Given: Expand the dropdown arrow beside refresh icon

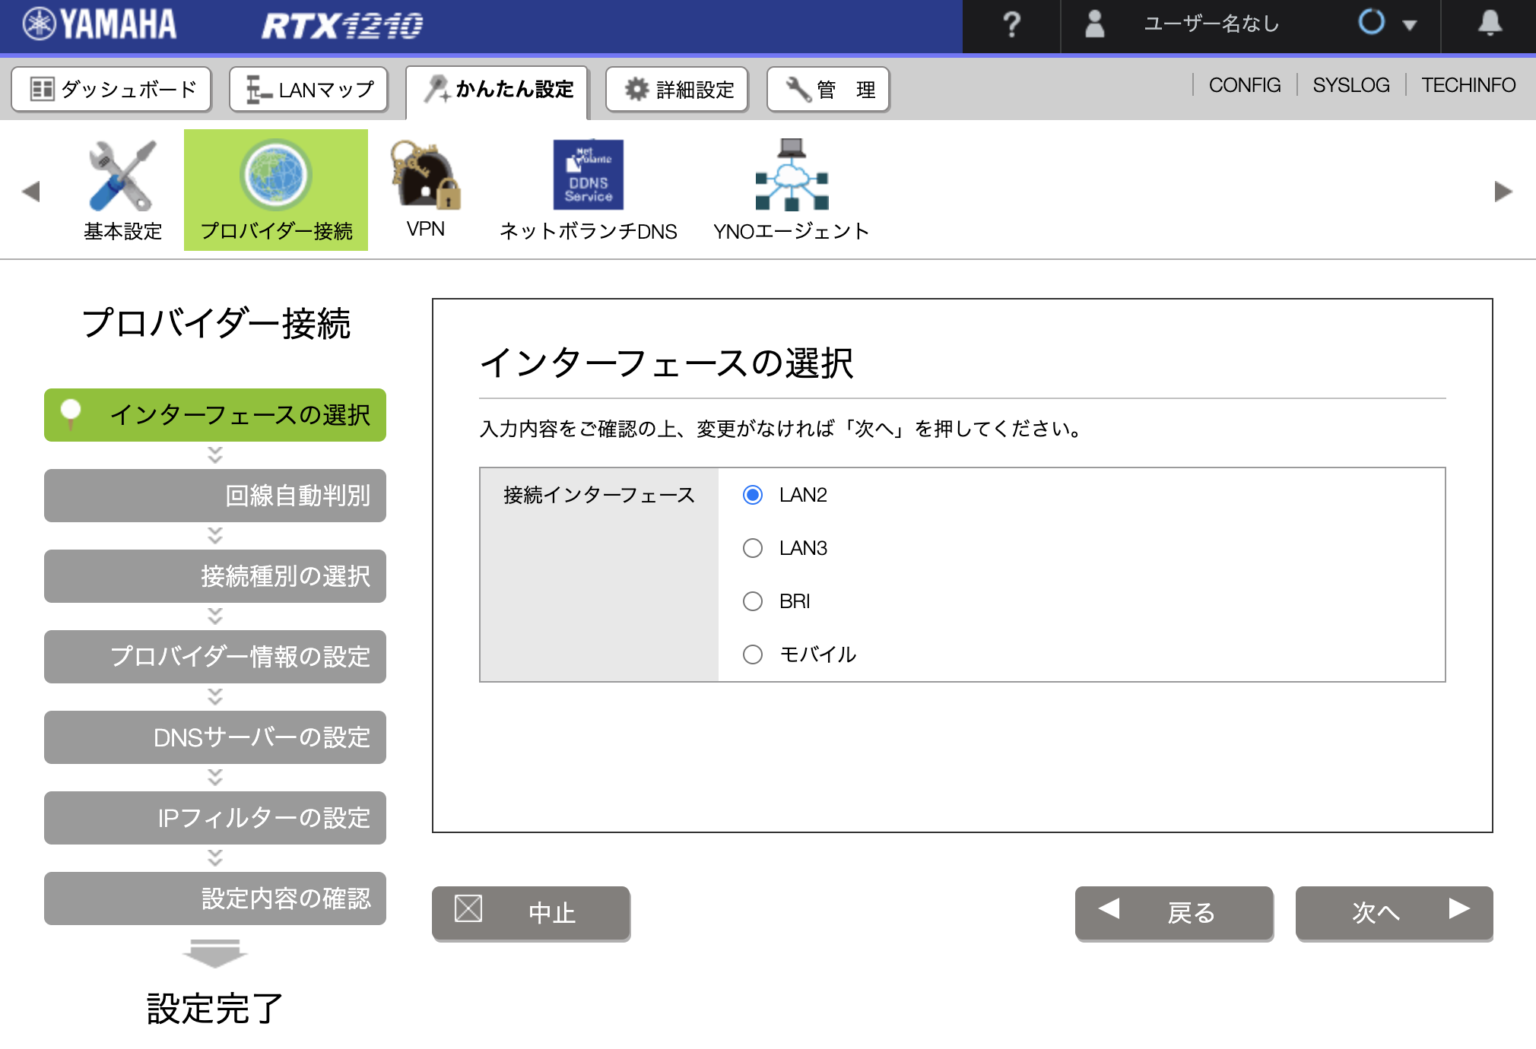Looking at the screenshot, I should pos(1410,25).
